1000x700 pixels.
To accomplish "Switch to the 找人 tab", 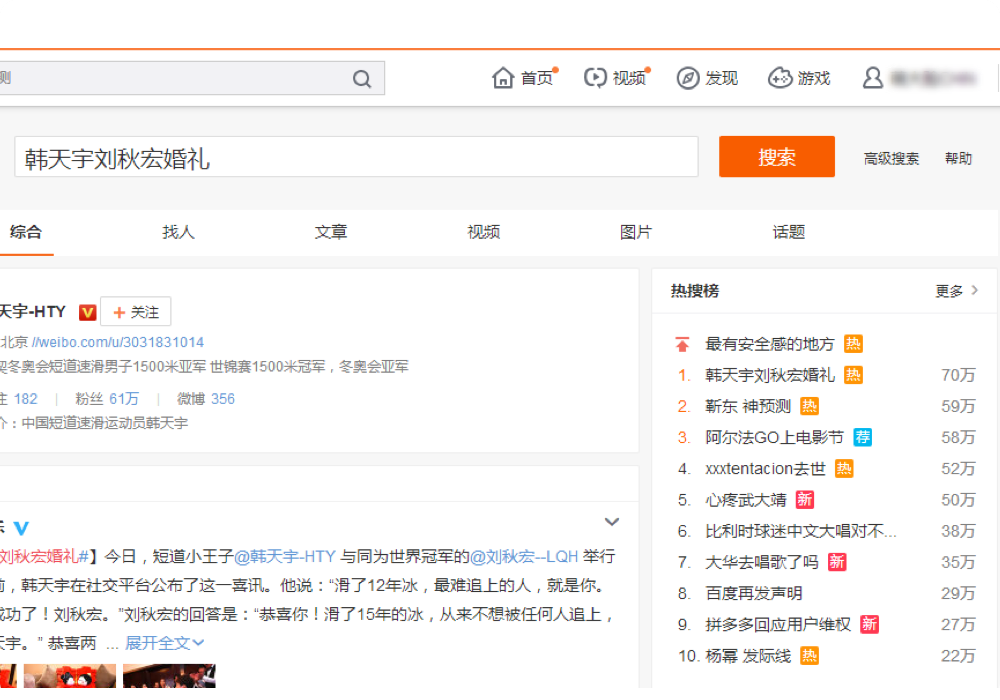I will click(178, 232).
